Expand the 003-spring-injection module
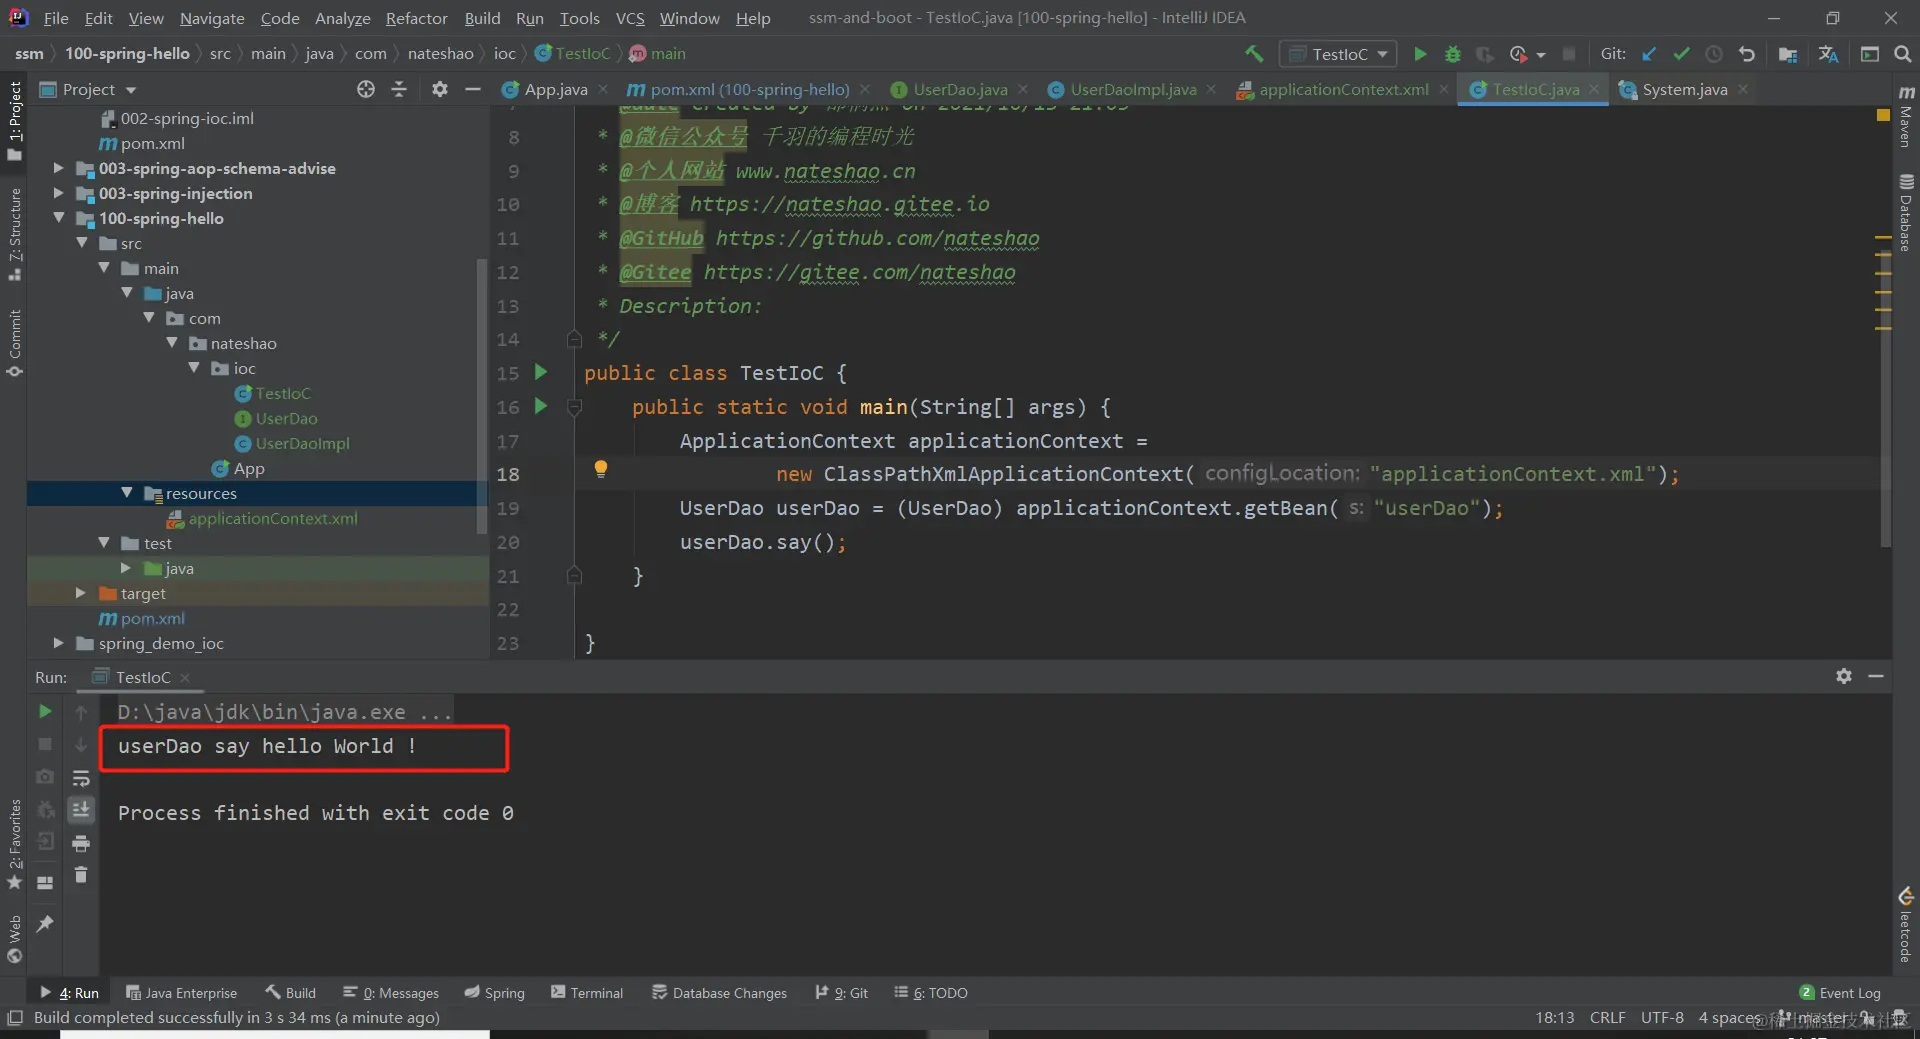The width and height of the screenshot is (1920, 1039). [x=58, y=193]
